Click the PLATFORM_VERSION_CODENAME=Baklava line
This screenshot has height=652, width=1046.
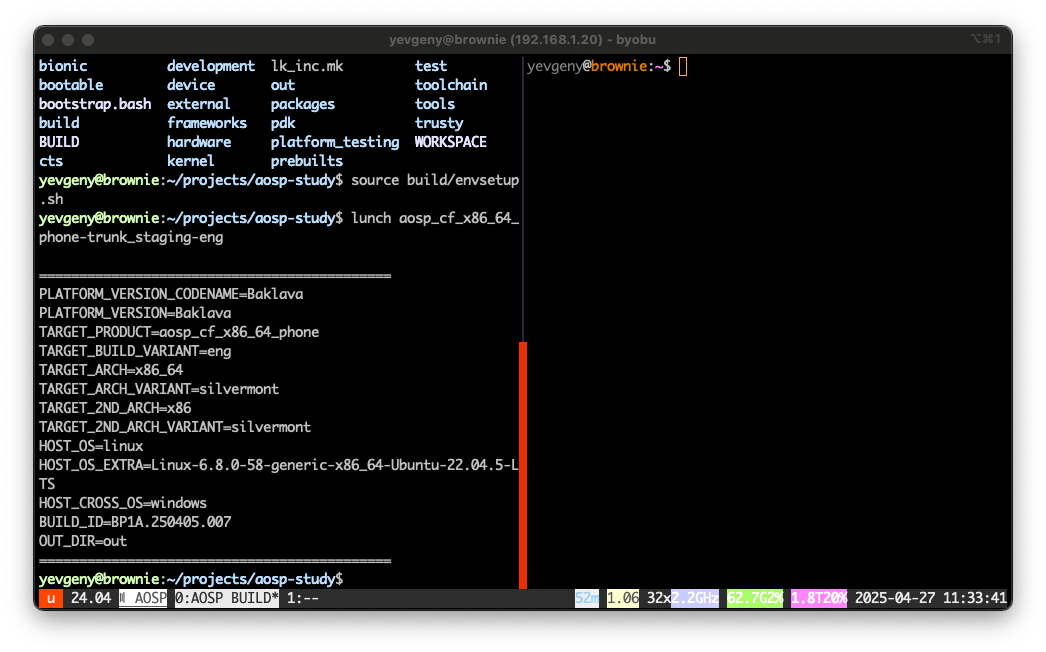click(171, 294)
